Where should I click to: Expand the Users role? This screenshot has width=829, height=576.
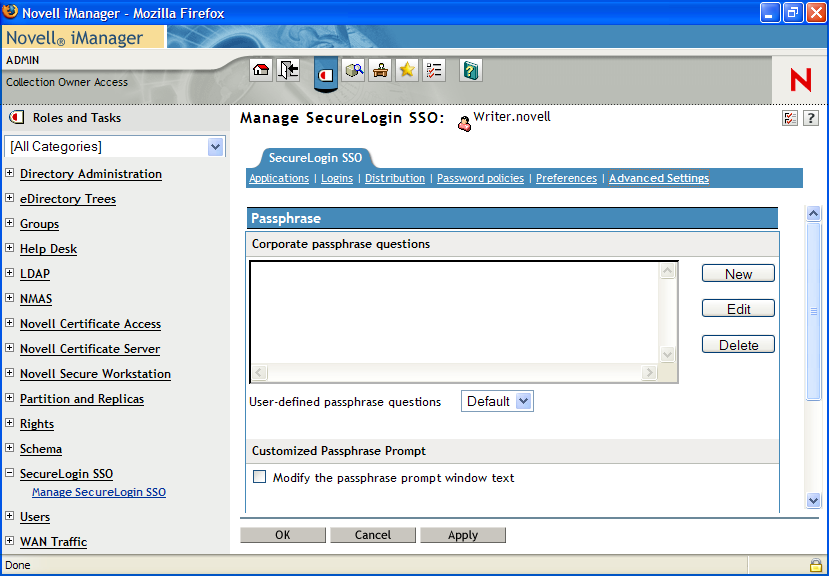click(10, 515)
